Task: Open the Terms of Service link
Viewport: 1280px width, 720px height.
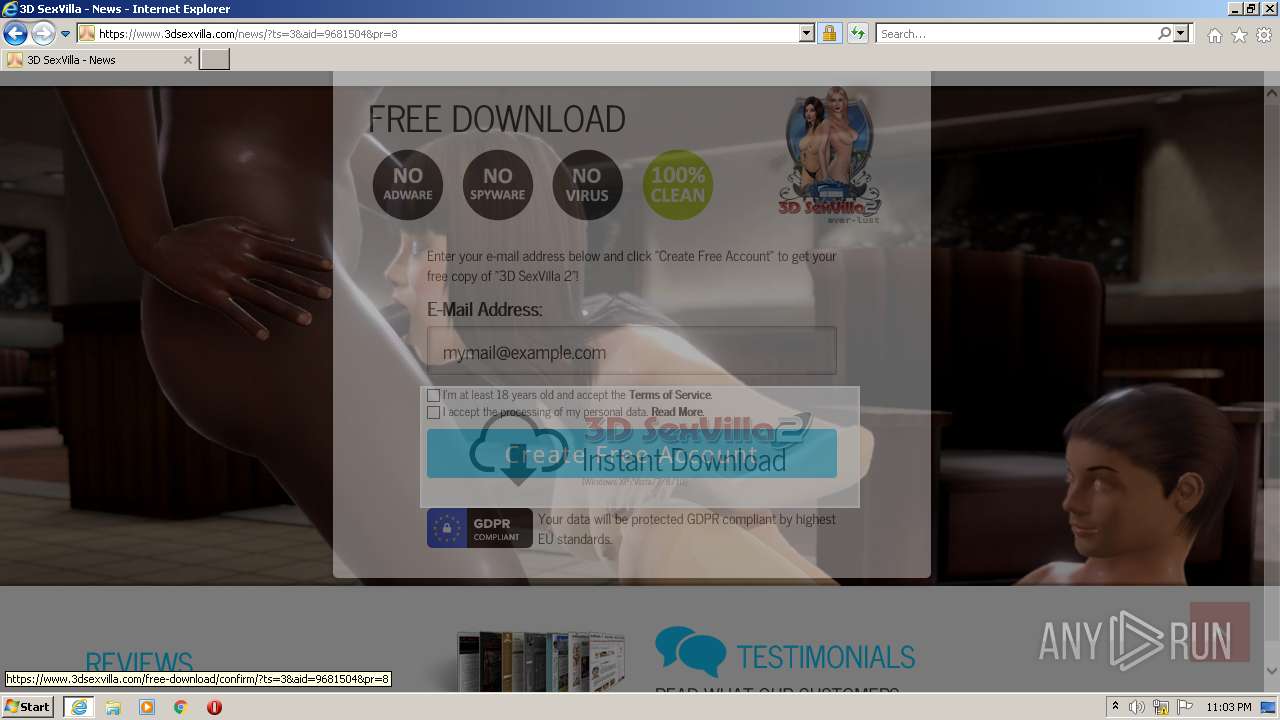Action: (669, 395)
